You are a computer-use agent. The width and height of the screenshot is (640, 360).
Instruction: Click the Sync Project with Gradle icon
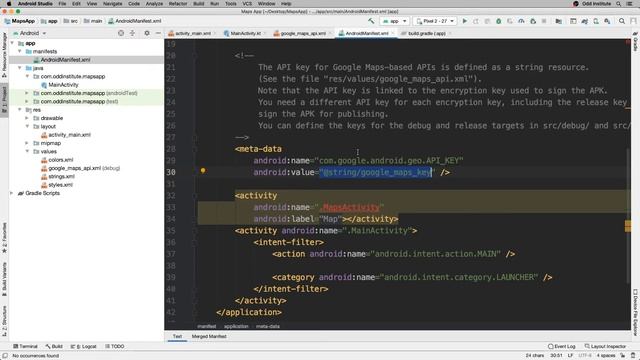[585, 21]
